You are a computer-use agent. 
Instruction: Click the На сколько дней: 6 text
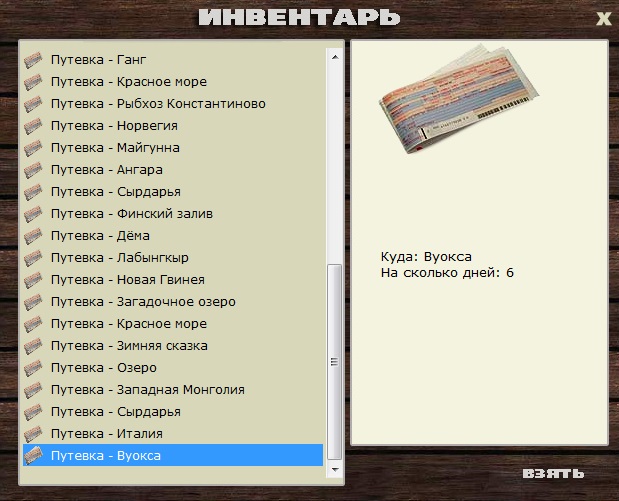[x=447, y=273]
